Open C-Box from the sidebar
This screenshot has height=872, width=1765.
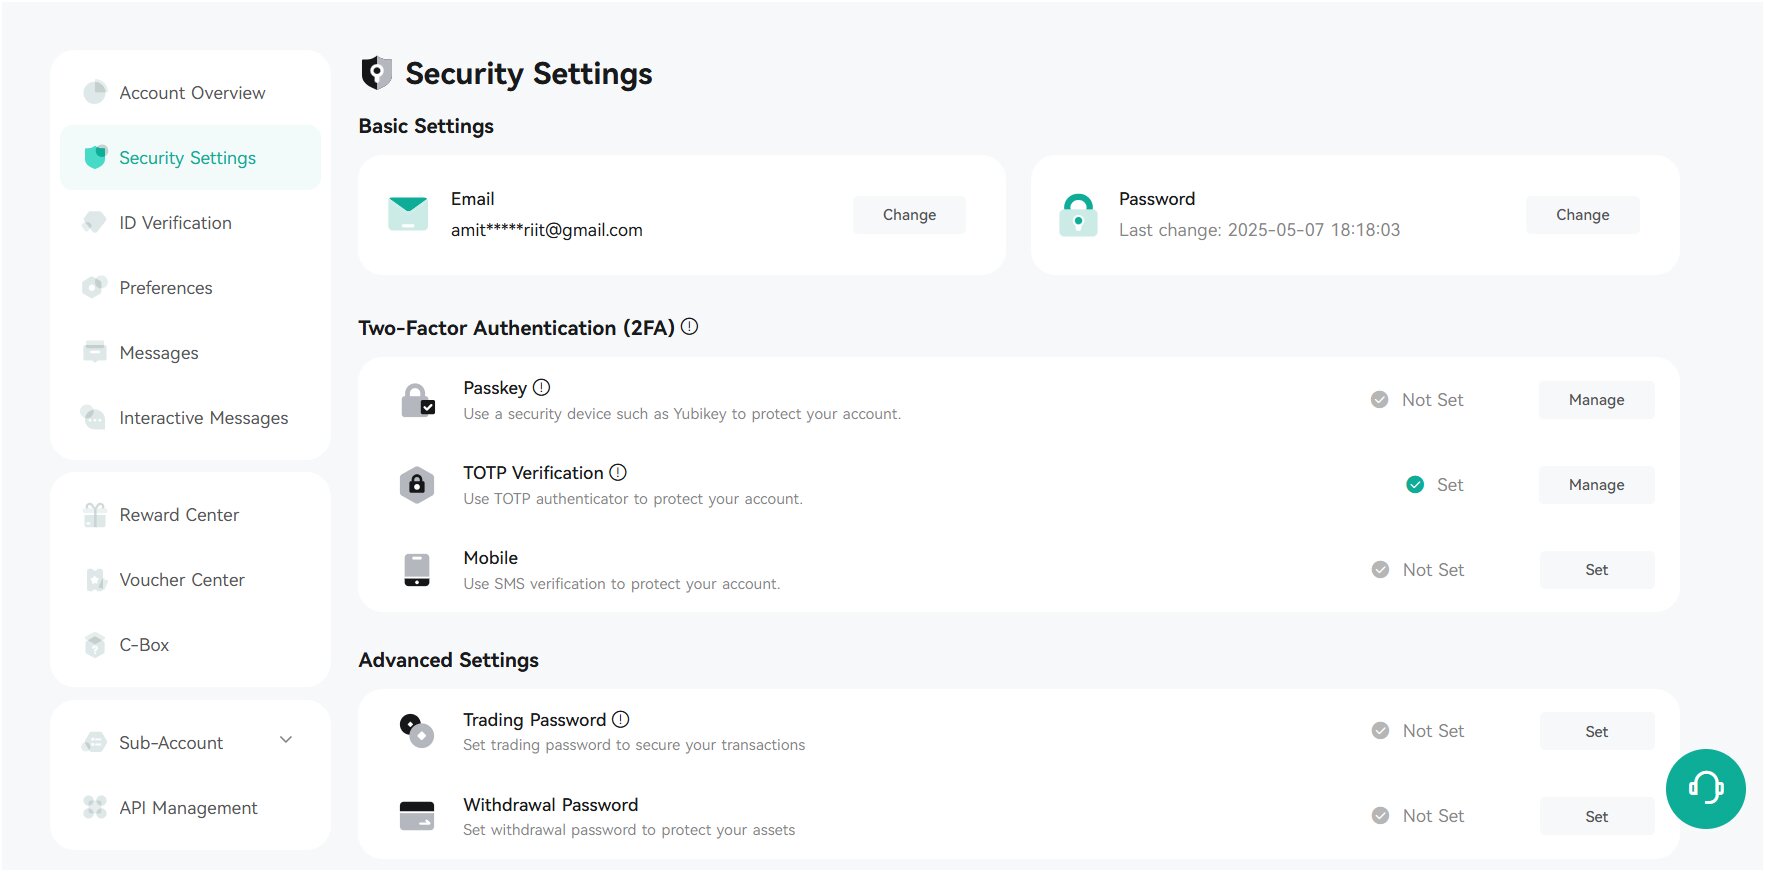click(190, 644)
